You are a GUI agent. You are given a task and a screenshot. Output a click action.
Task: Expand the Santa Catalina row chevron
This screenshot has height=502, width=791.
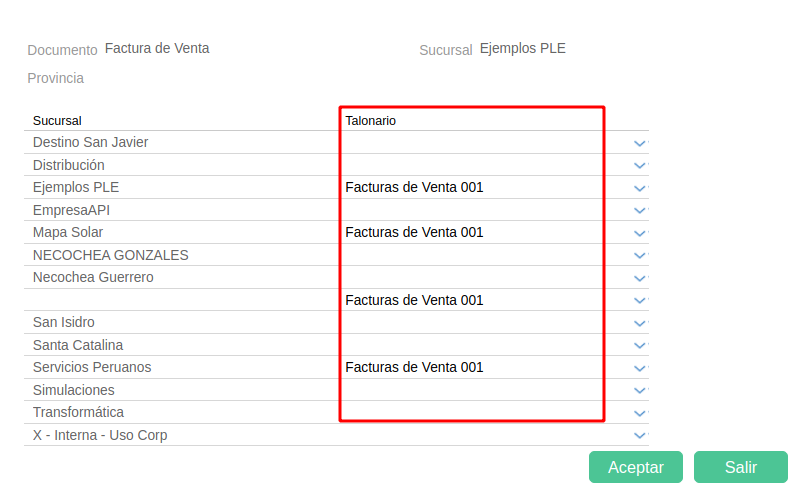click(640, 346)
